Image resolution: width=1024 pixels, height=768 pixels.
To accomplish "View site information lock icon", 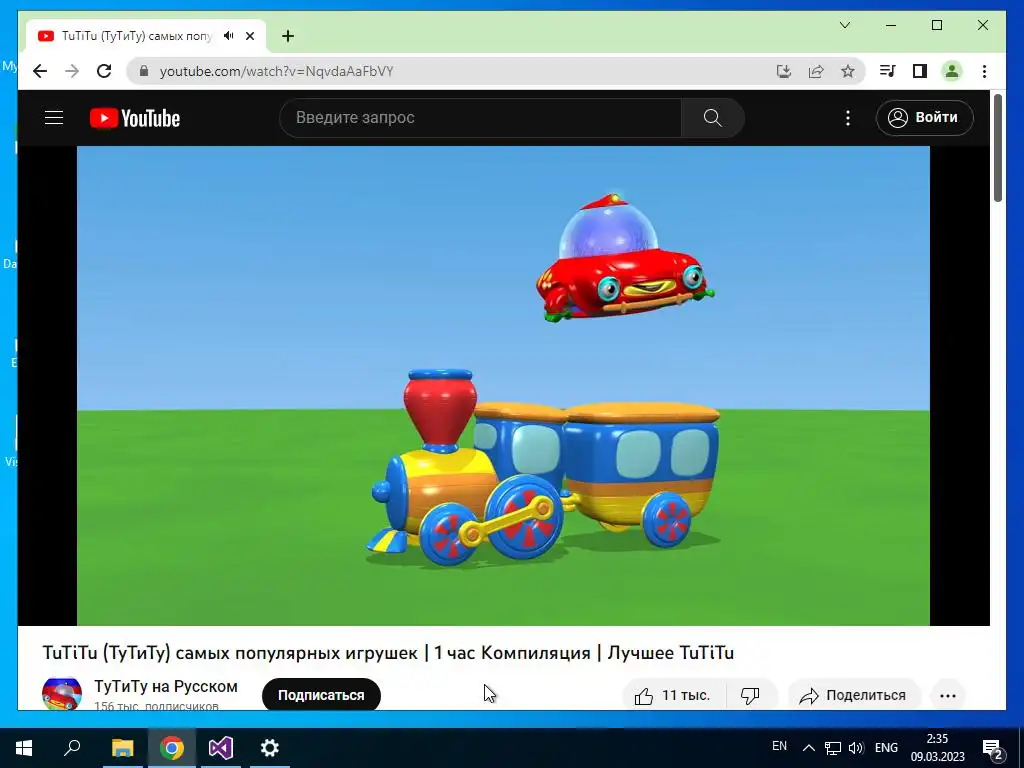I will [144, 71].
